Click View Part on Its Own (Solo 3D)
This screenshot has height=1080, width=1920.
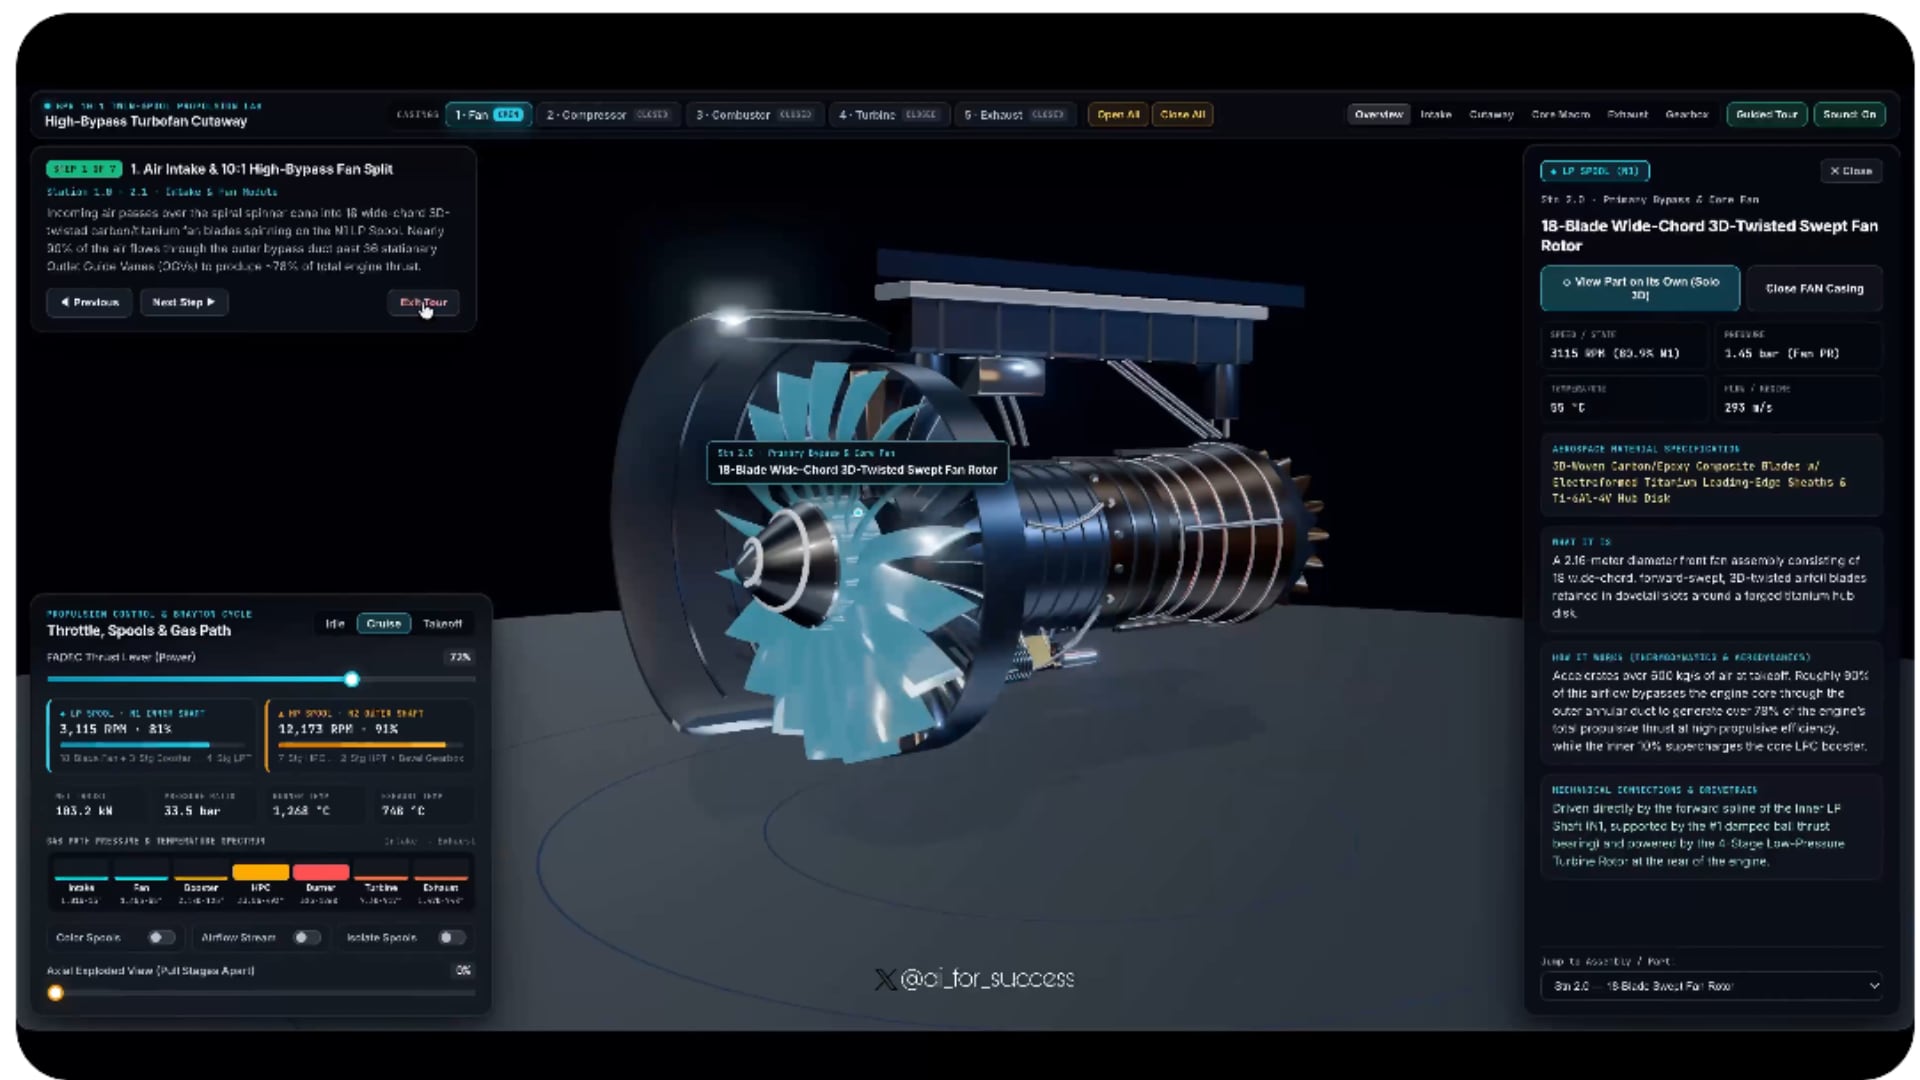coord(1640,288)
